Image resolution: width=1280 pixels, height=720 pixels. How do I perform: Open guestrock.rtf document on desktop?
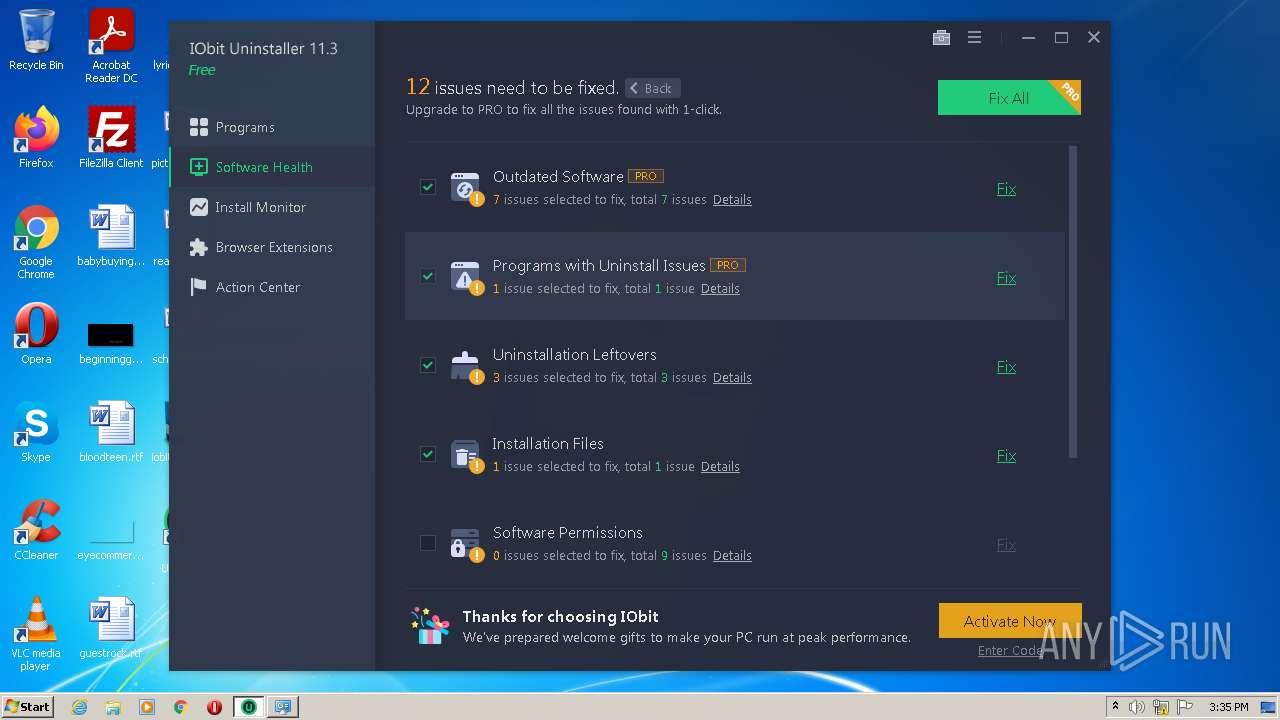click(111, 628)
